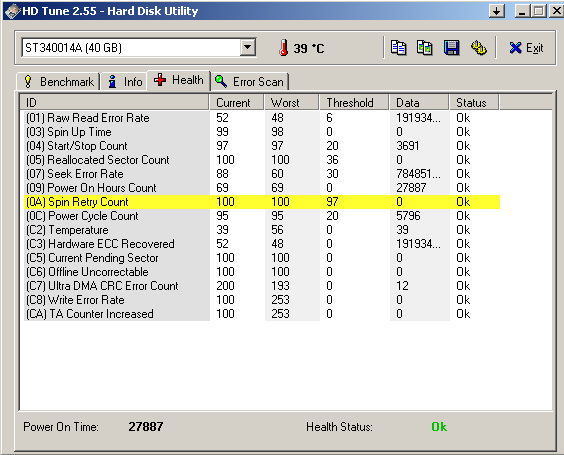Click the Exit button
The height and width of the screenshot is (455, 564).
(x=526, y=48)
